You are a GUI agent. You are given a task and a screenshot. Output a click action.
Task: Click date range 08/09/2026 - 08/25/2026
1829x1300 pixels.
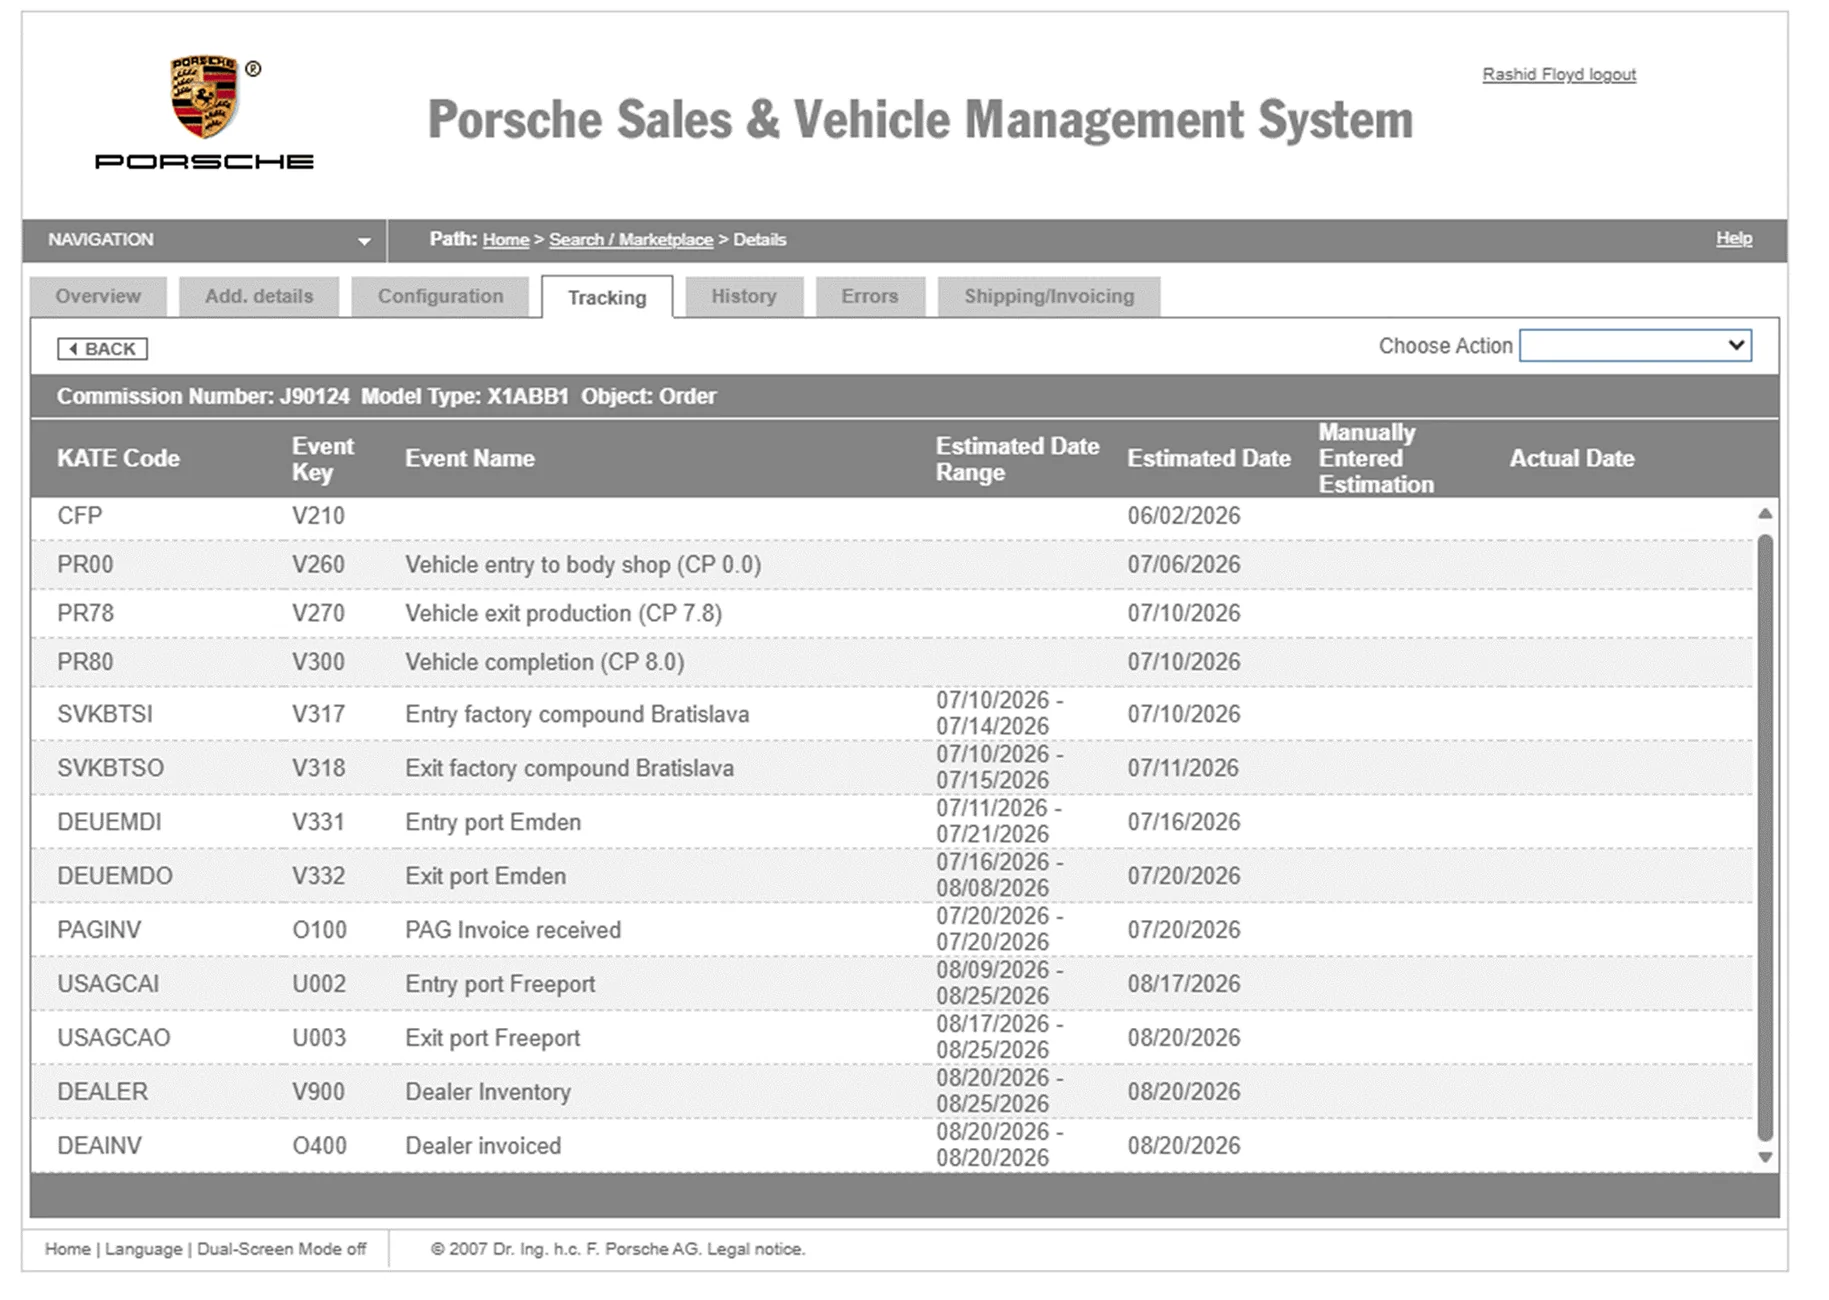tap(999, 984)
